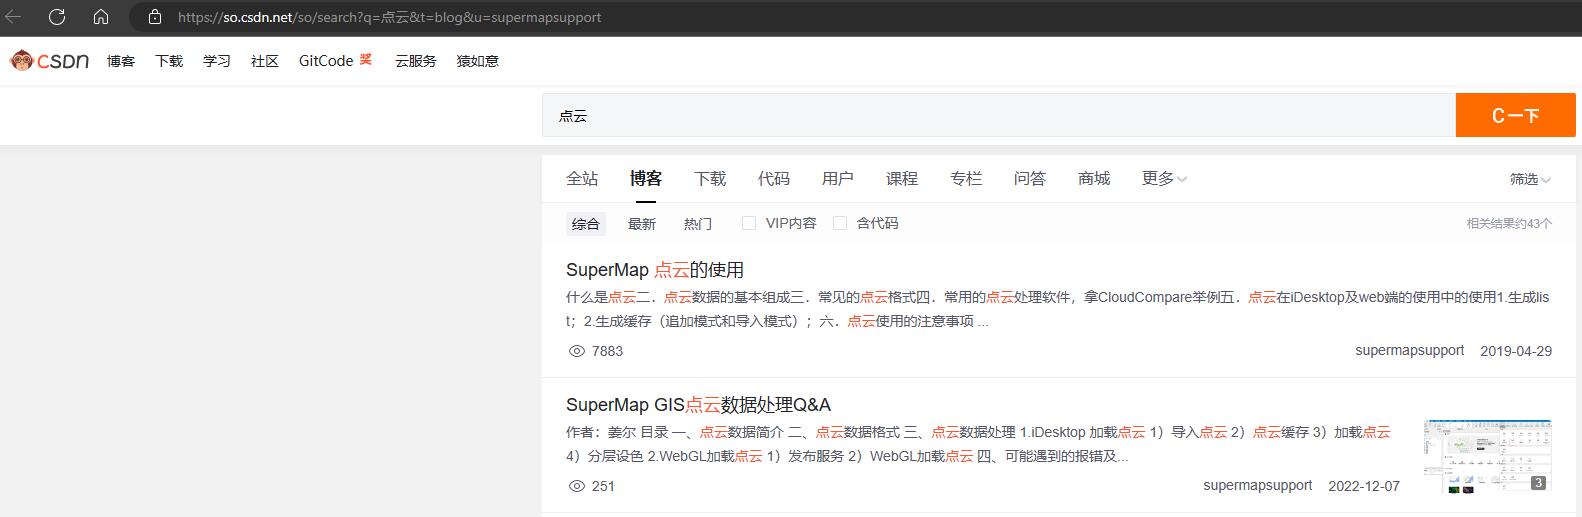Screen dimensions: 1582x517
Task: Open GitCode in the top navigation
Action: pos(326,61)
